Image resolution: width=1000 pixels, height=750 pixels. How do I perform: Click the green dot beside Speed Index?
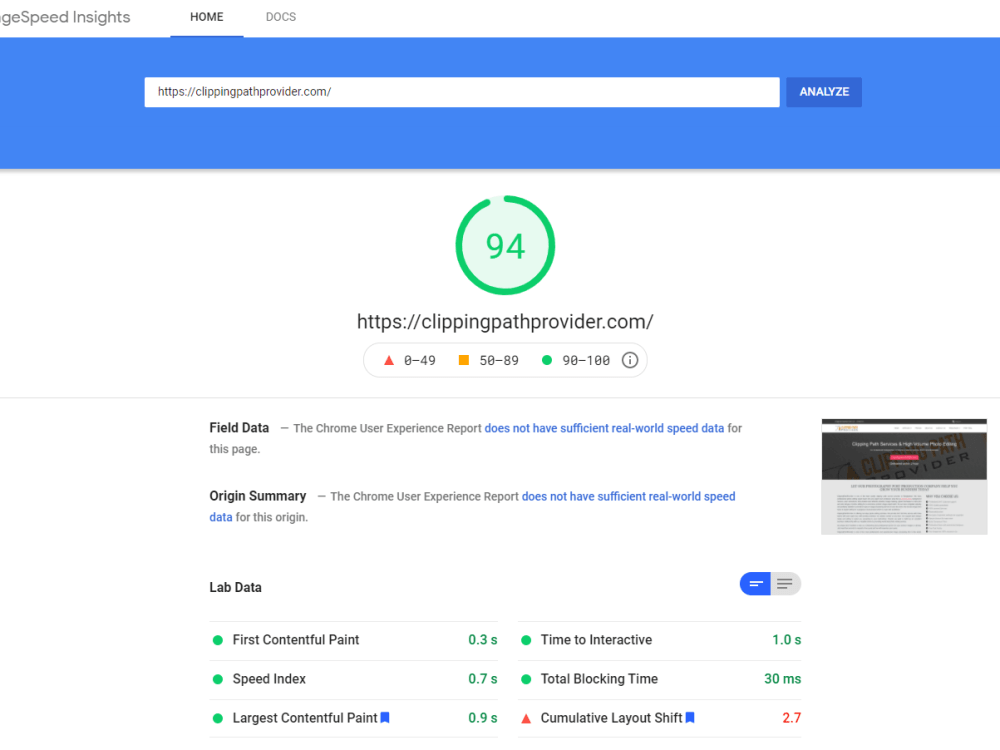click(x=217, y=679)
